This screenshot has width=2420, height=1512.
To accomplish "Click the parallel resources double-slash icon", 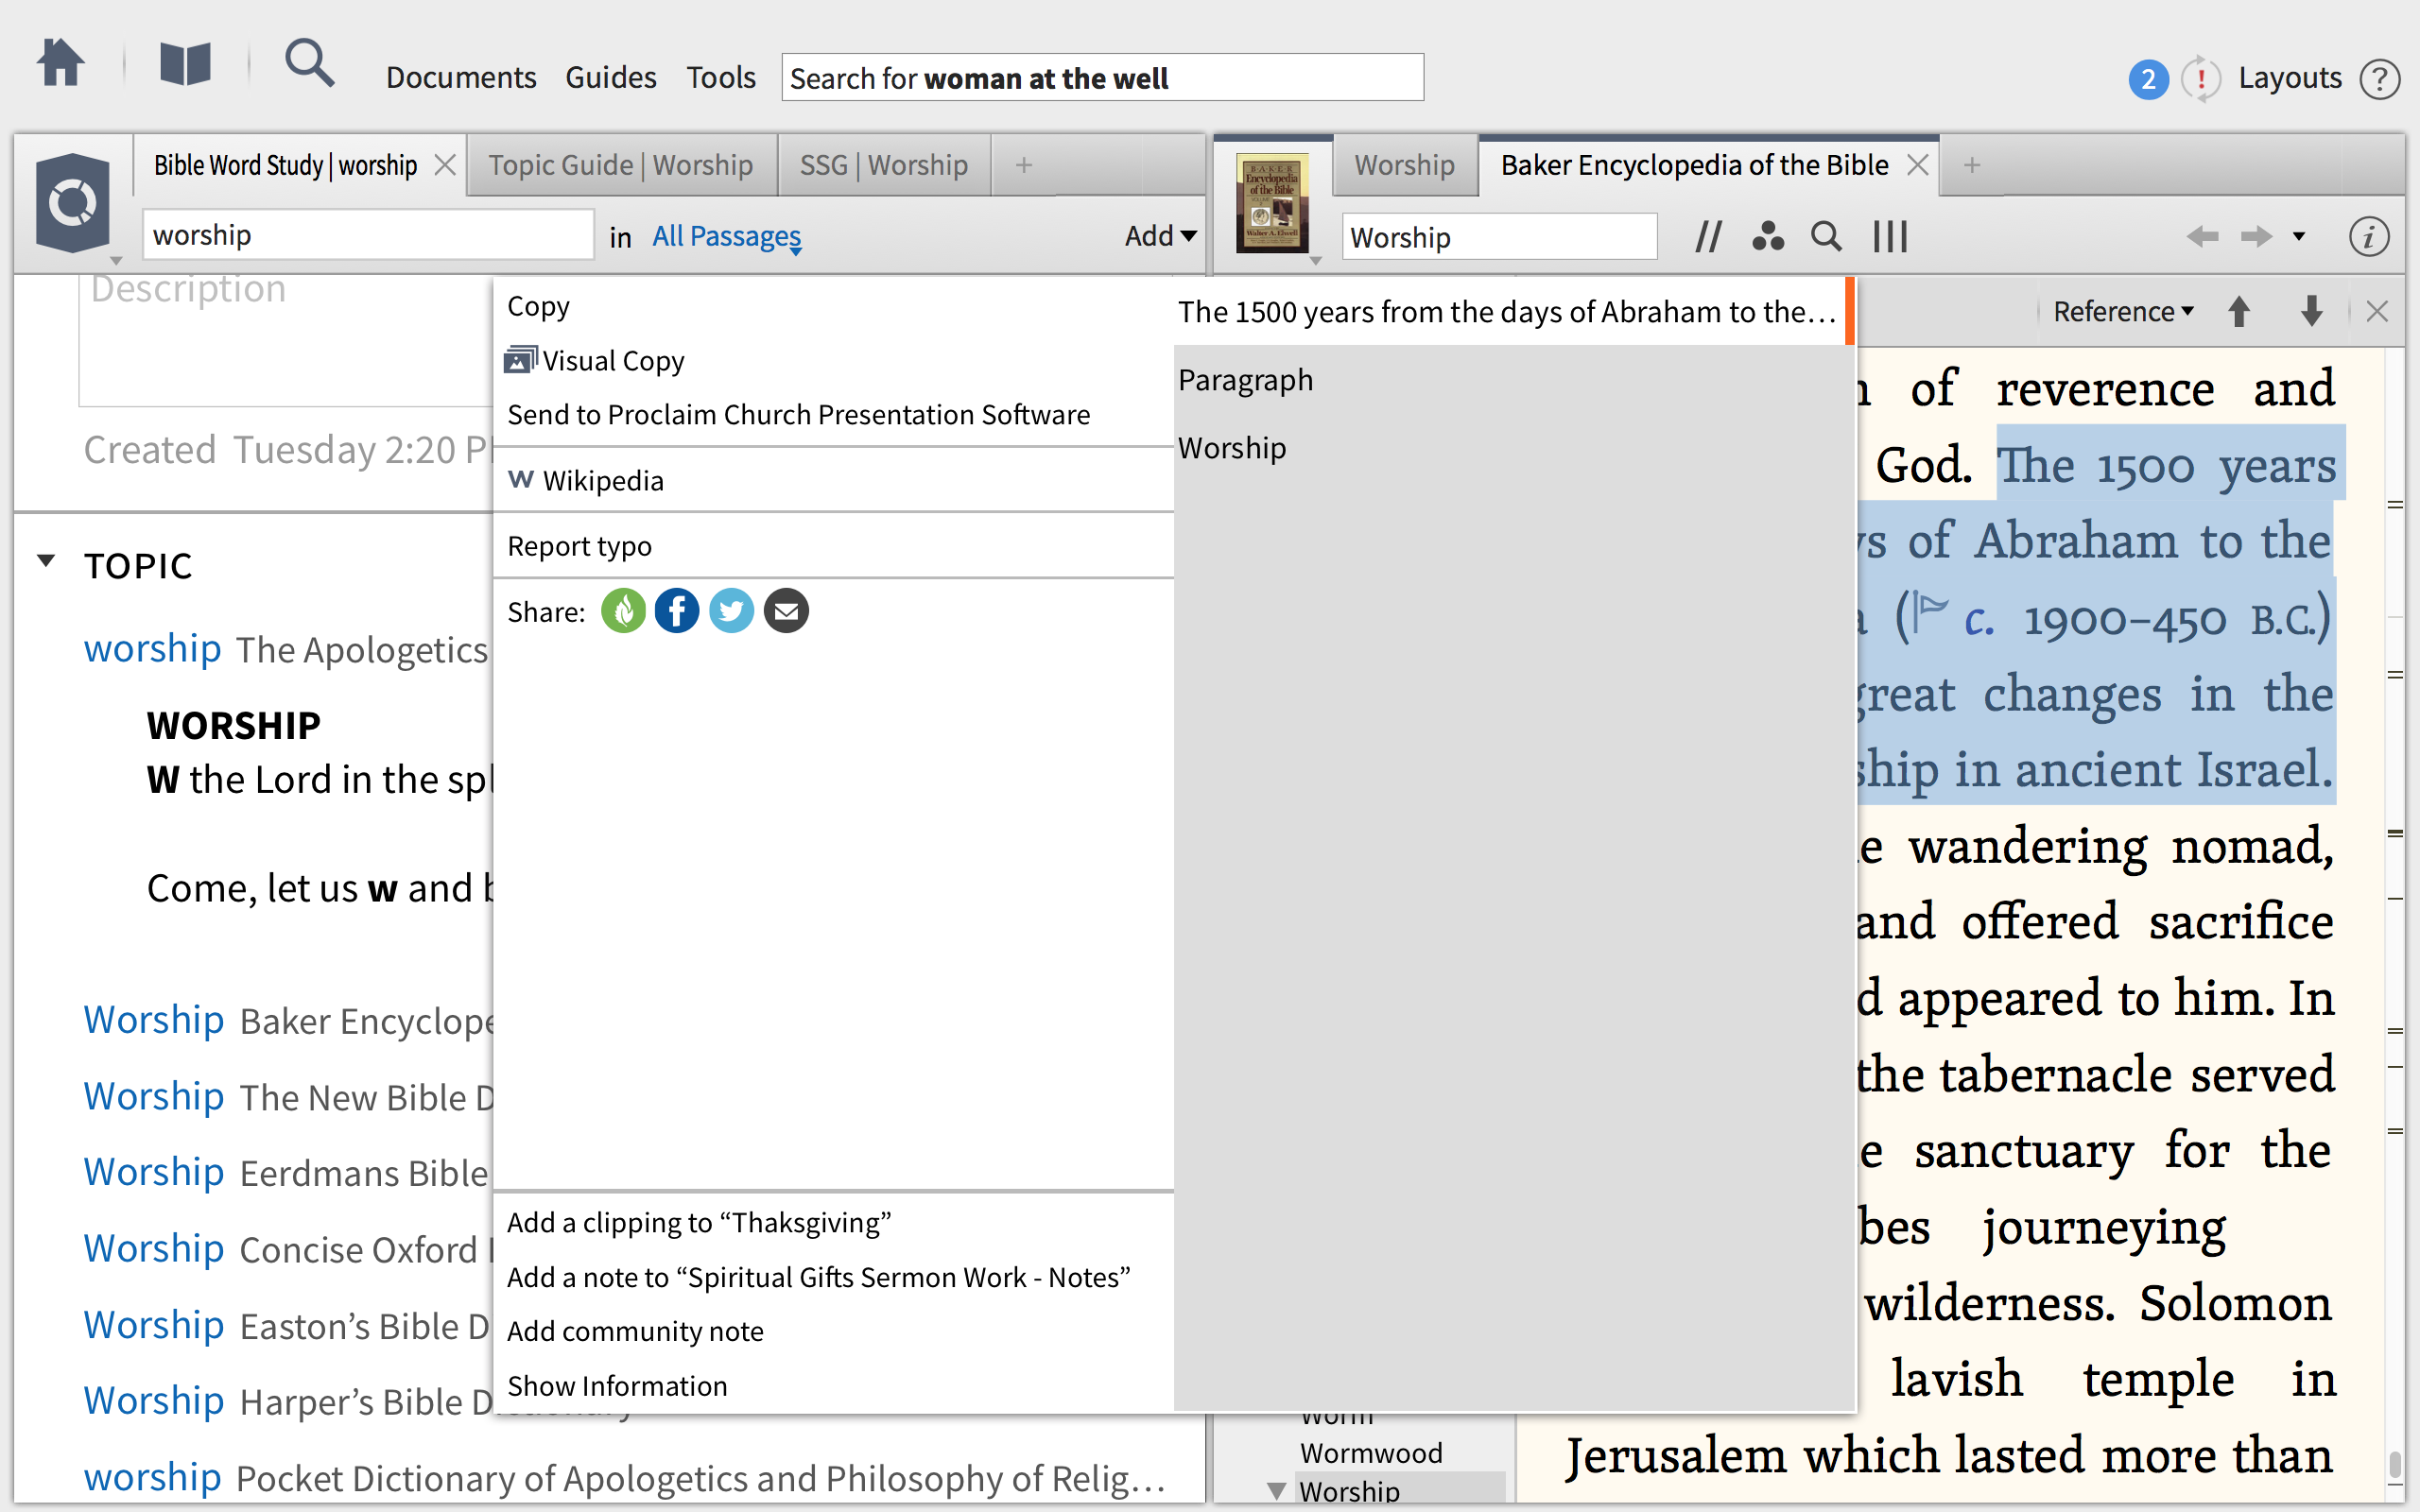I will coord(1708,237).
